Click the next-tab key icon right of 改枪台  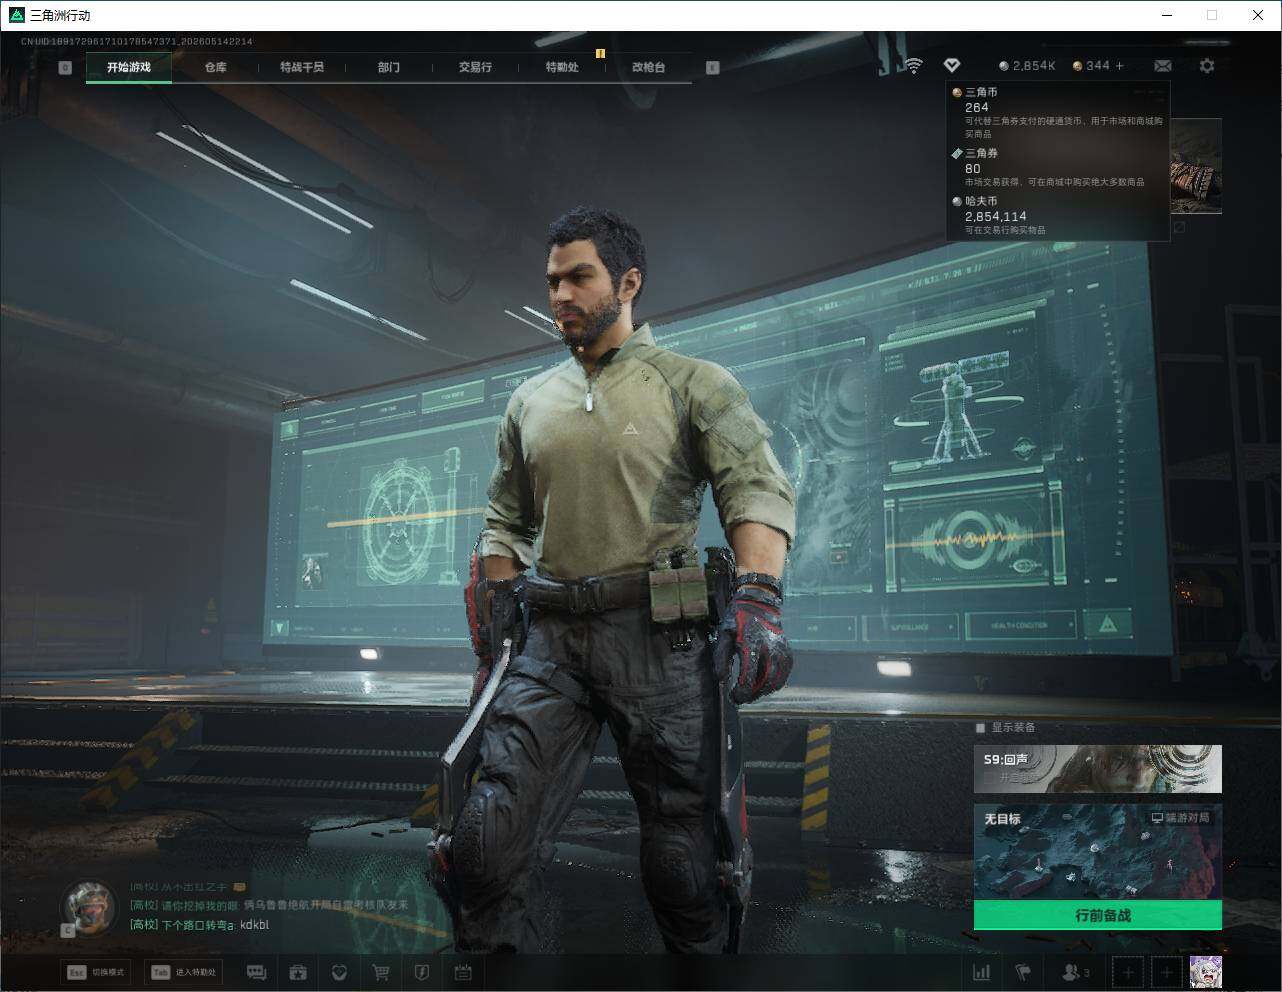tap(712, 67)
